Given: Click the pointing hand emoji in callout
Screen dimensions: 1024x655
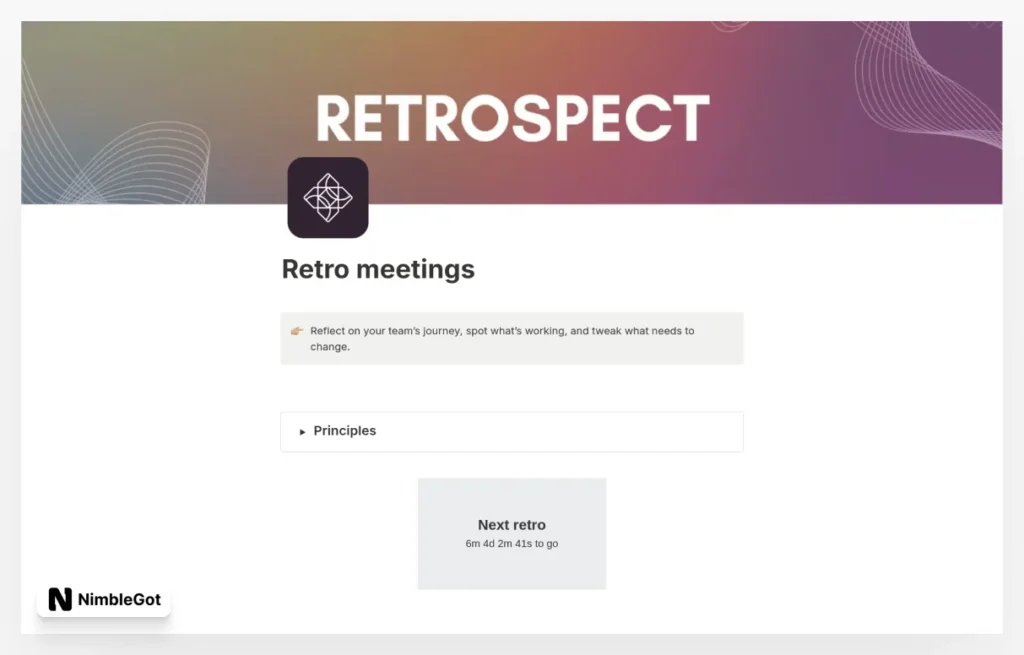Looking at the screenshot, I should 297,331.
